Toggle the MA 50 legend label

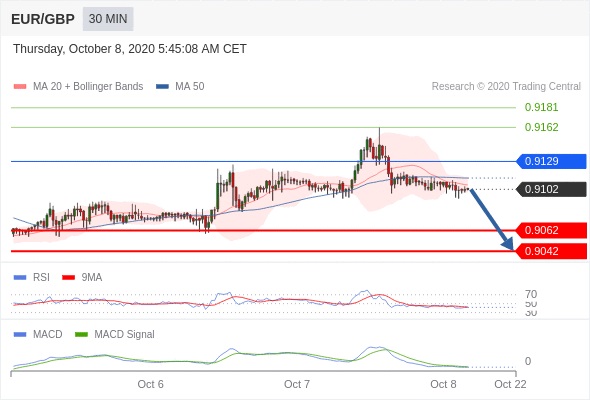tap(190, 87)
